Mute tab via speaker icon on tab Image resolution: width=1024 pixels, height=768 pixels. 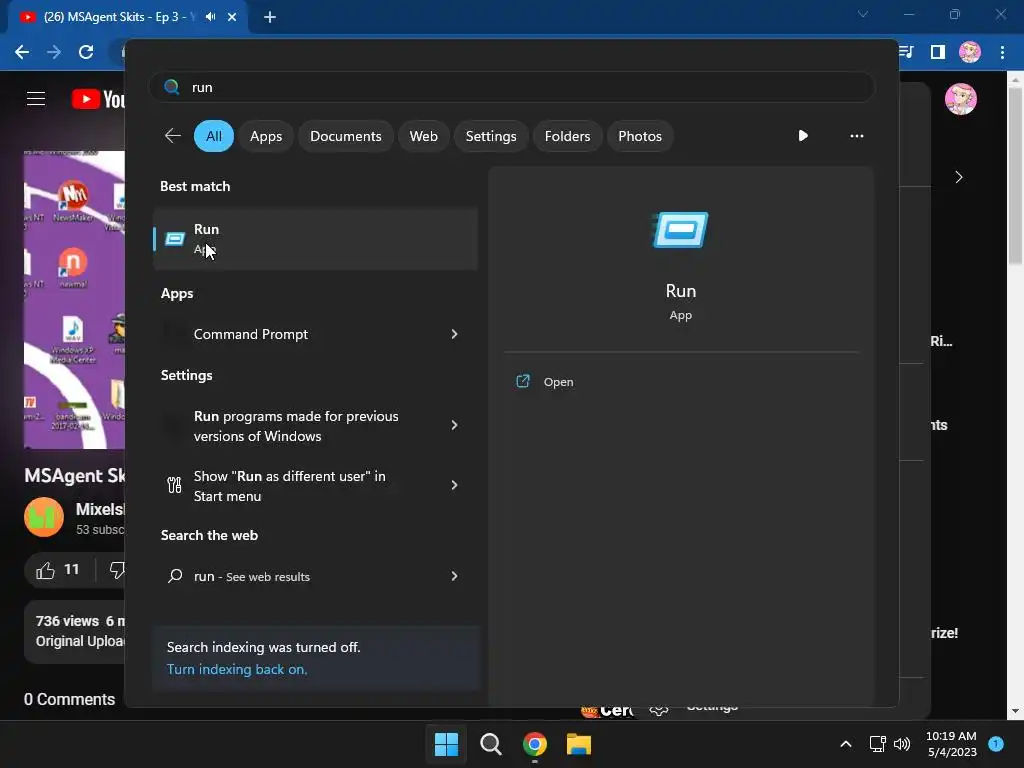click(x=210, y=17)
